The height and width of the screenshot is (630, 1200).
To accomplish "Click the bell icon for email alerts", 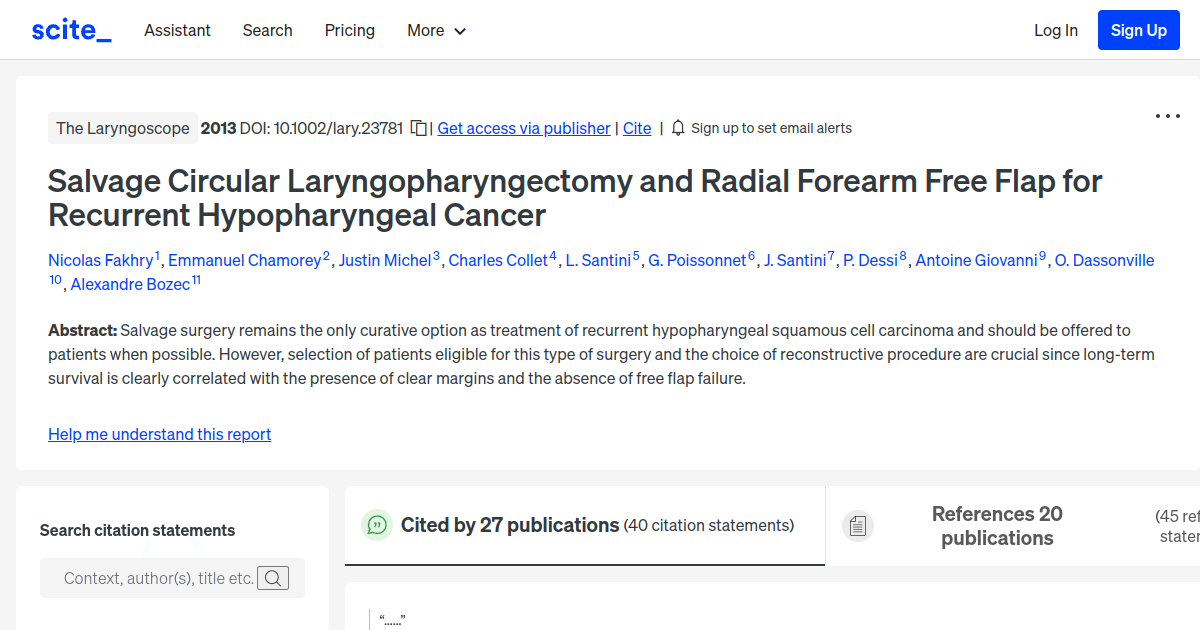I will pyautogui.click(x=678, y=128).
